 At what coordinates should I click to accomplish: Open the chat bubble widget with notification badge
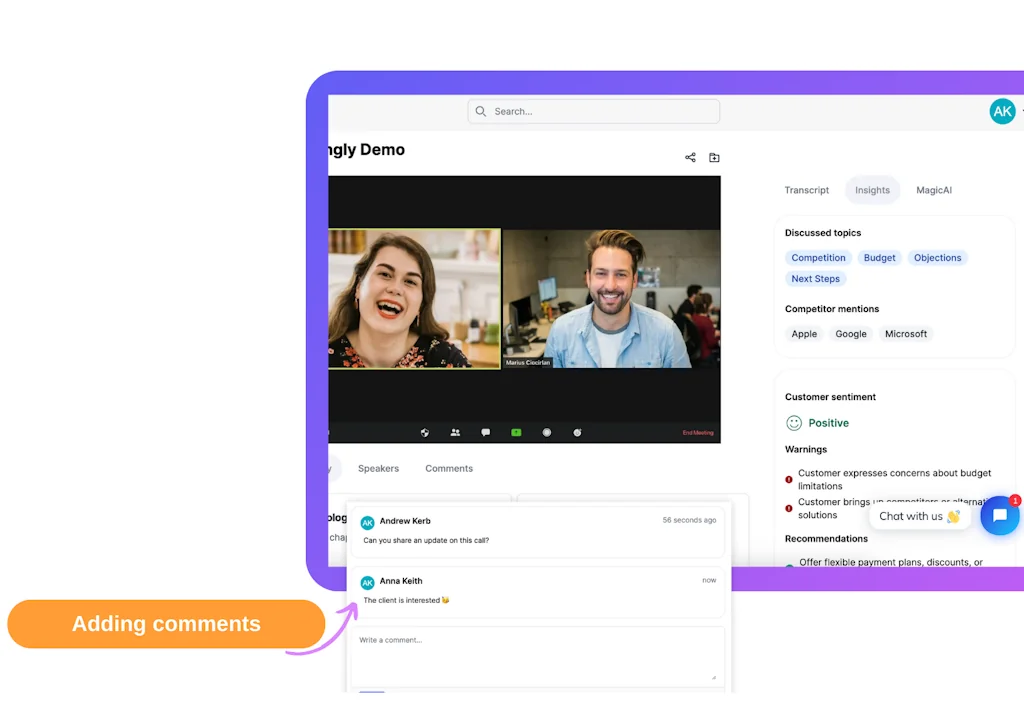[x=999, y=516]
